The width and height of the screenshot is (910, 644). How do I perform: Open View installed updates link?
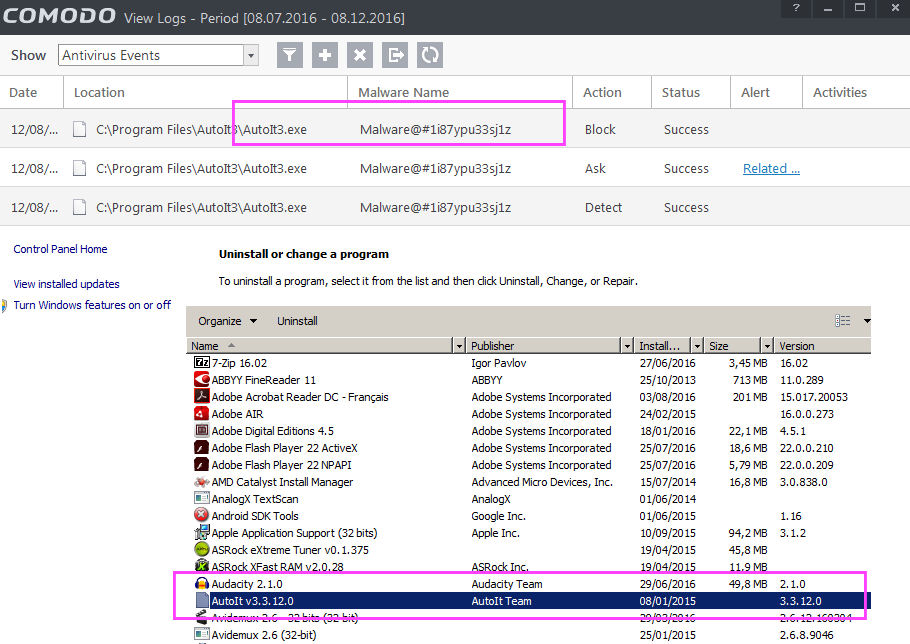coord(66,284)
